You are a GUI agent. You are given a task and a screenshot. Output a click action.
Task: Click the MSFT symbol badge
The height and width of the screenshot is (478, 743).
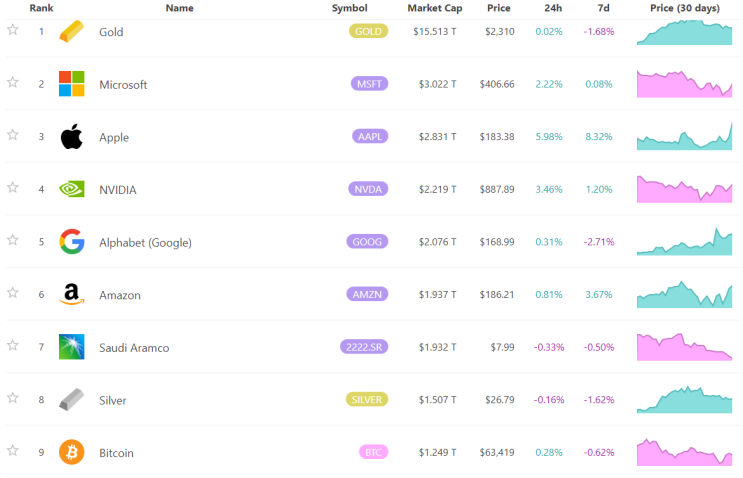pos(368,84)
